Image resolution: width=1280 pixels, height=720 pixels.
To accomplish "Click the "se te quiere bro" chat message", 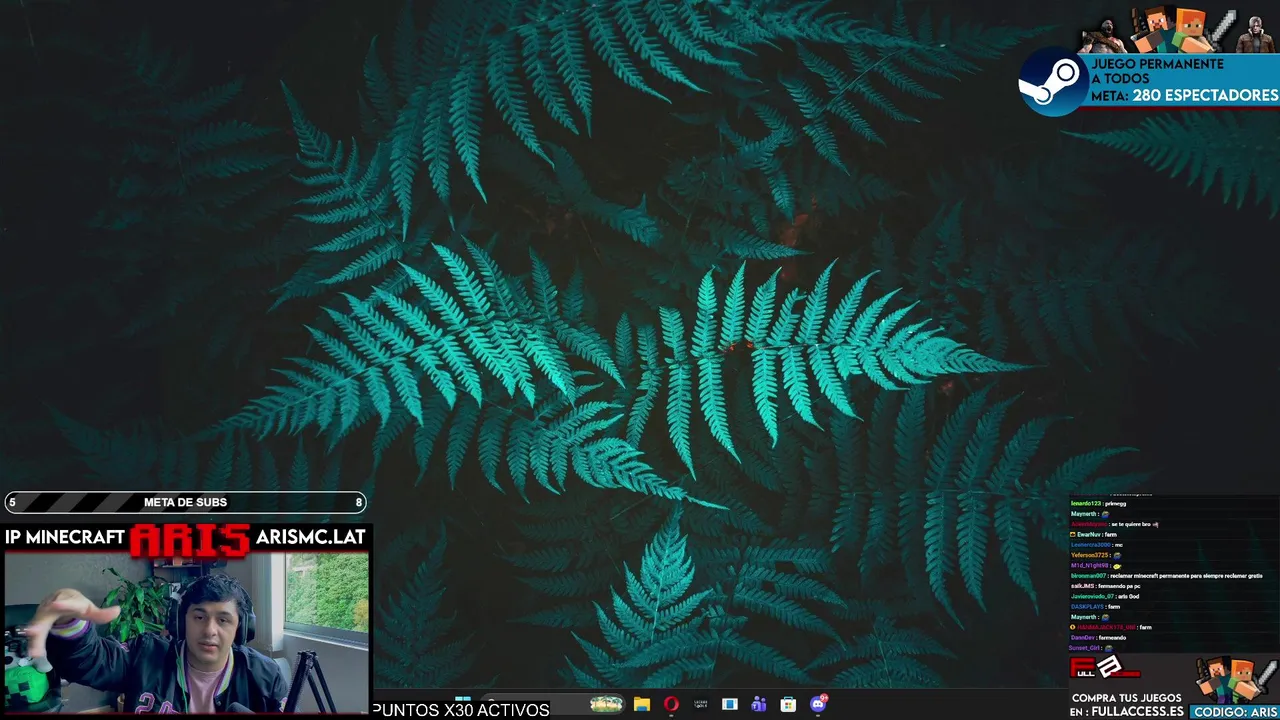I will (1114, 524).
